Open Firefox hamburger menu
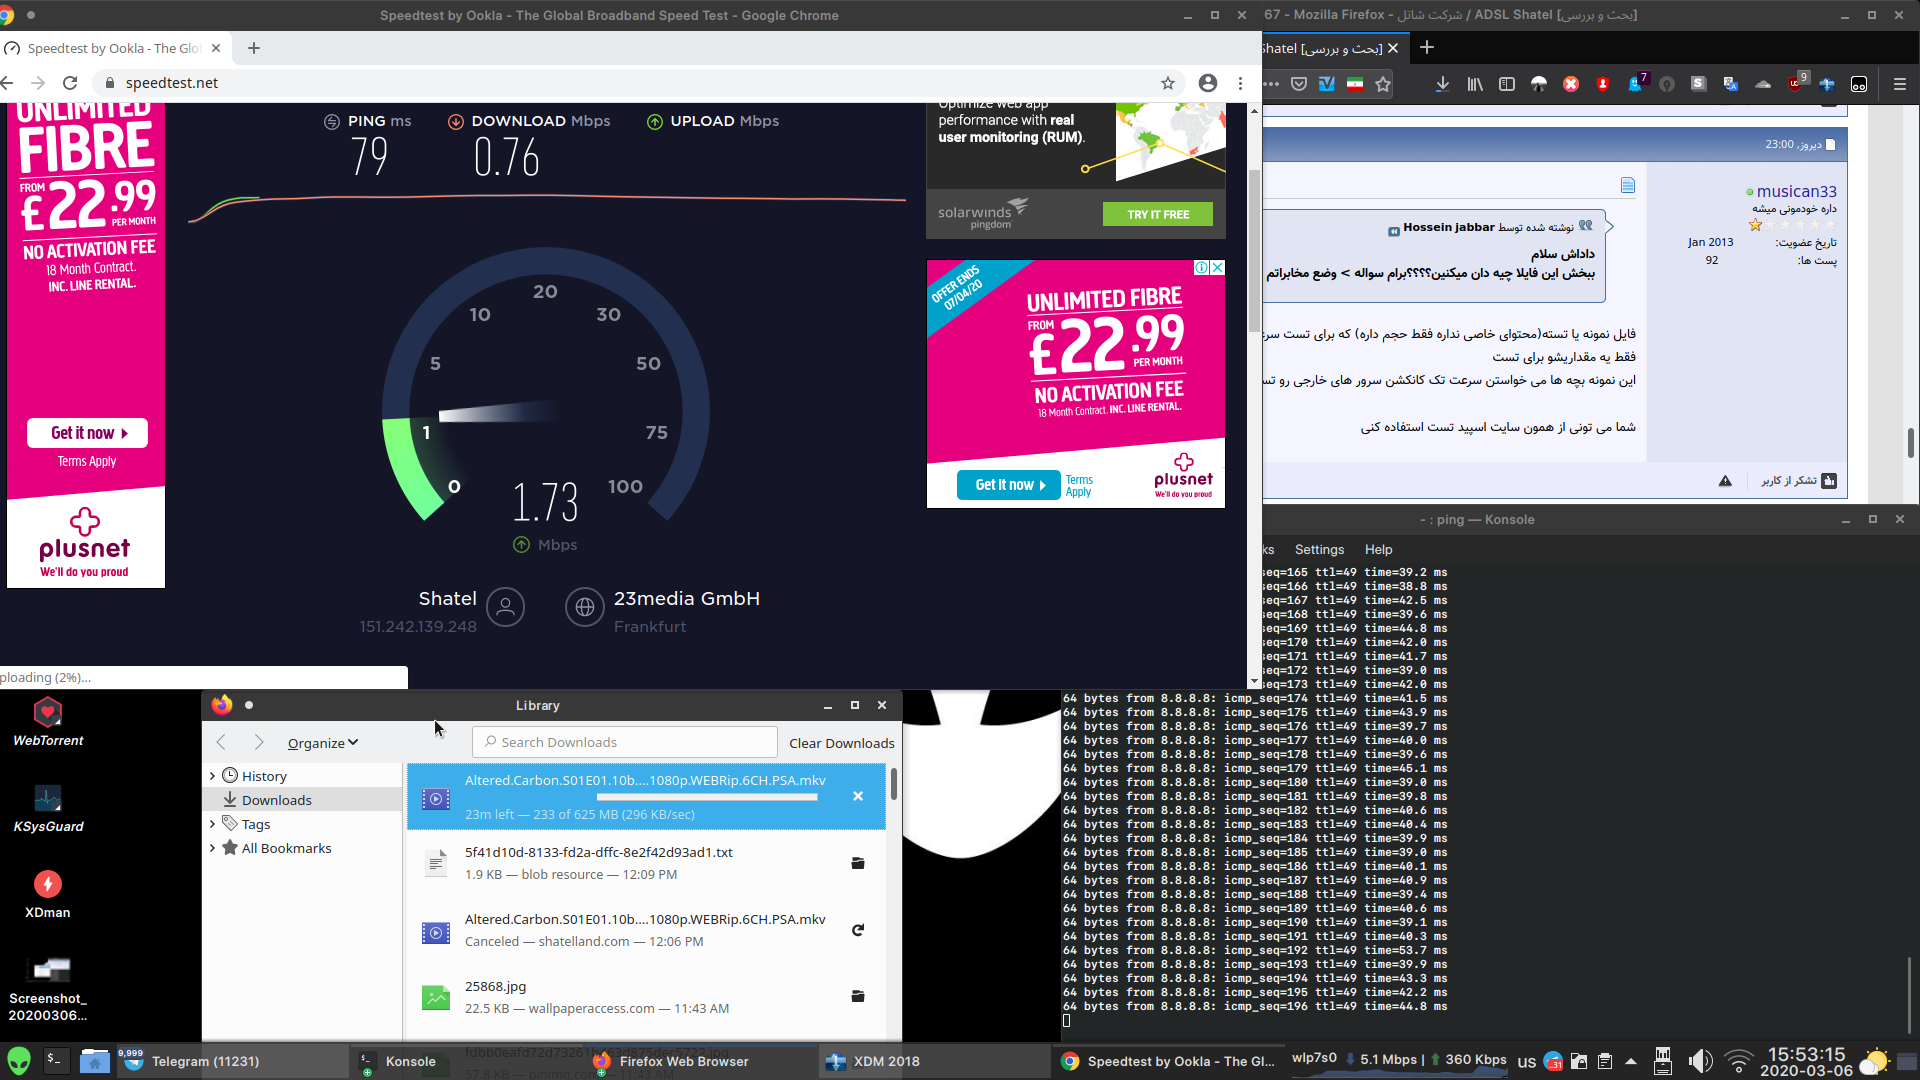The width and height of the screenshot is (1920, 1080). 1900,85
